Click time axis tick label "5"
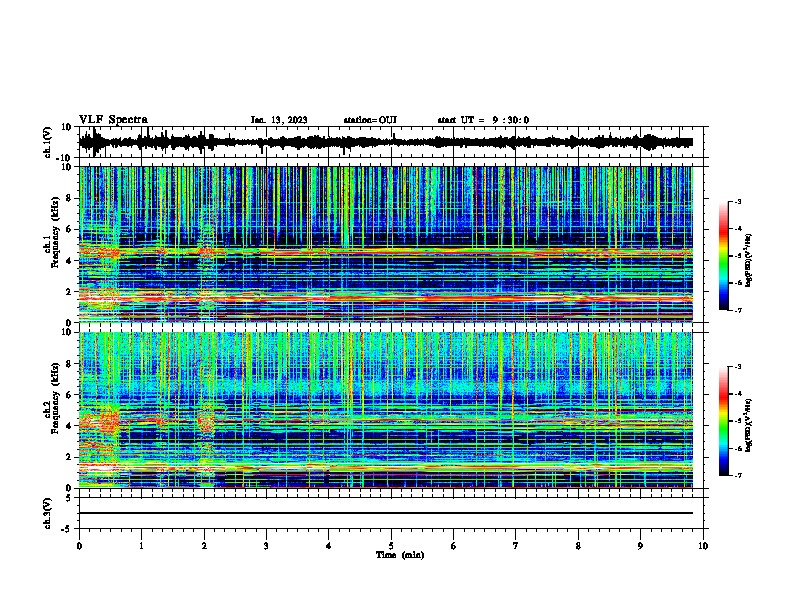 391,546
